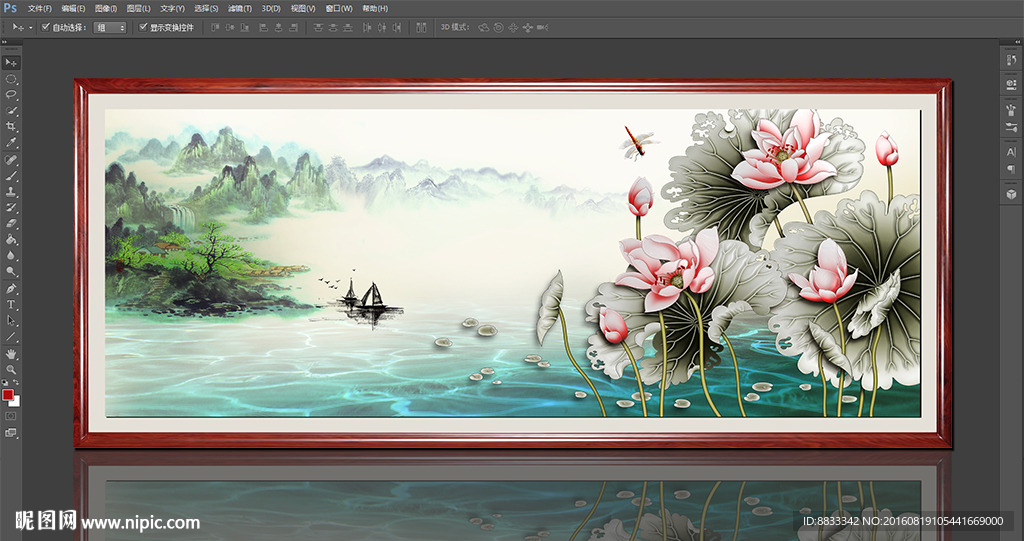Swap foreground and background colors

(16, 383)
